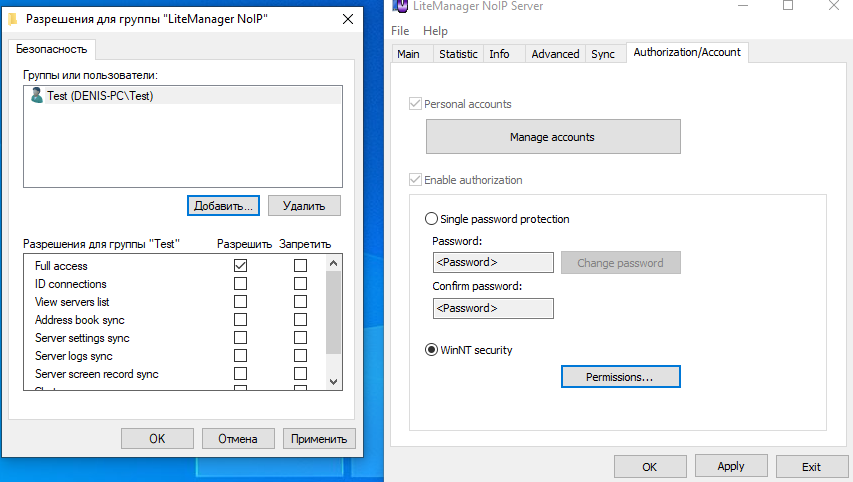Focus the Confirm password field
The width and height of the screenshot is (853, 482).
click(493, 308)
